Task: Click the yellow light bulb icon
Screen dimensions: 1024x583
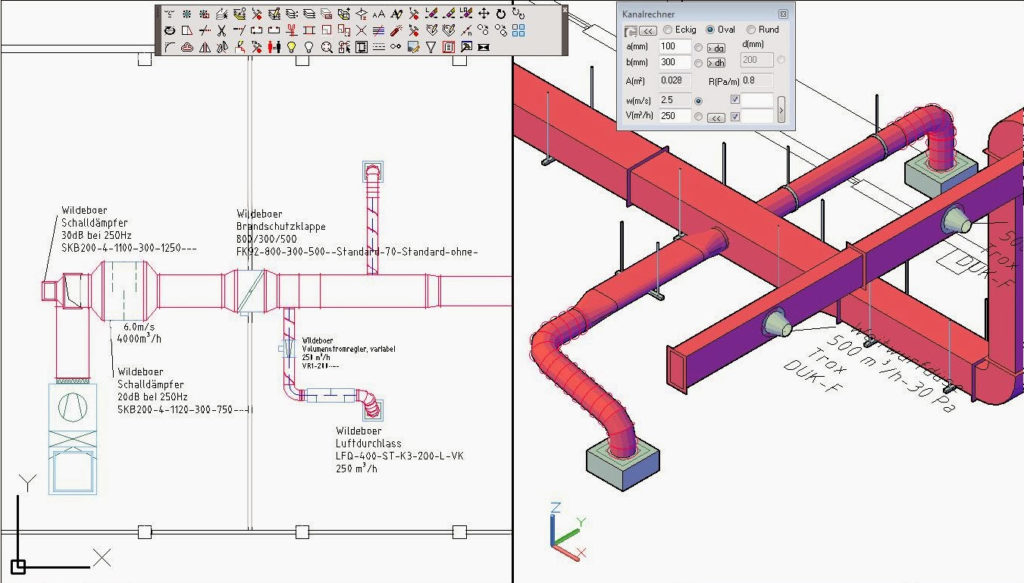Action: [x=291, y=47]
